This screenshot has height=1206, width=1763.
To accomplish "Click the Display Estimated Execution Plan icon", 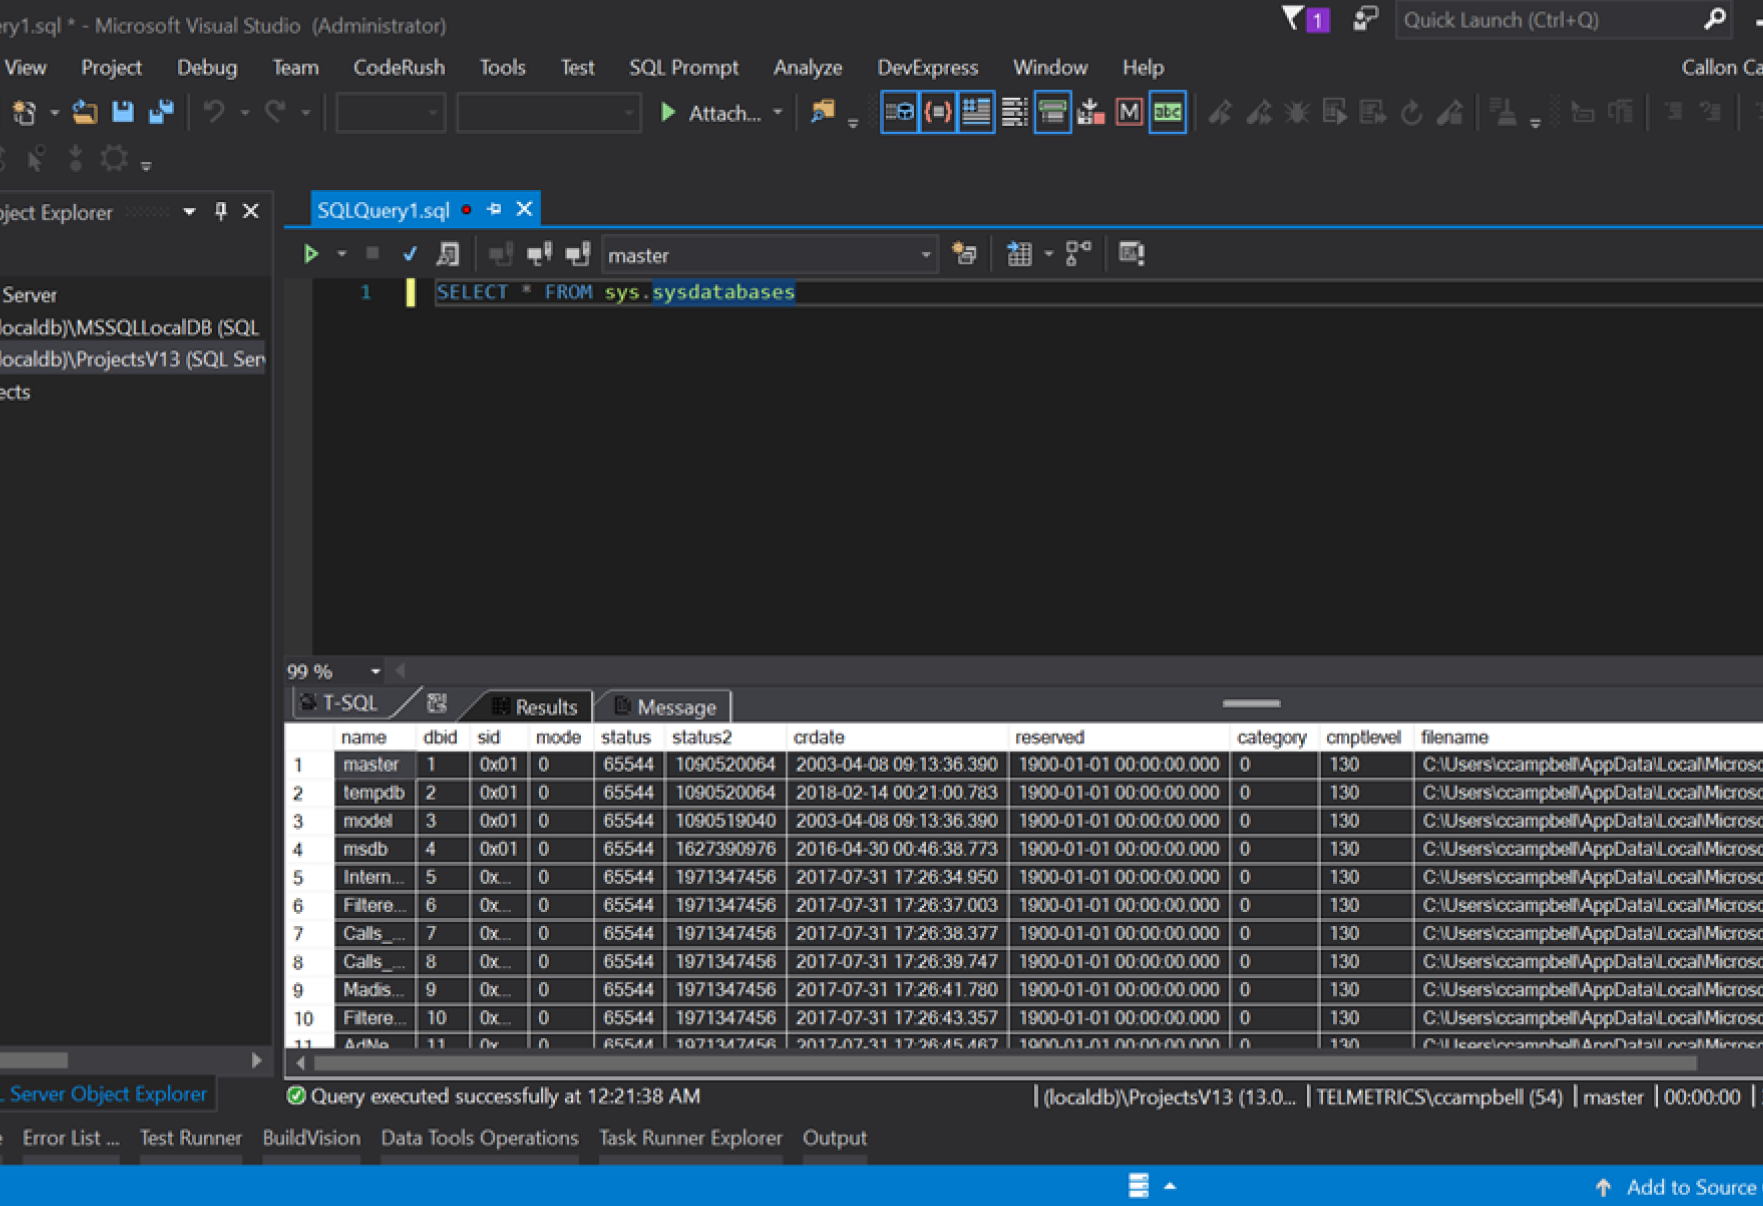I will click(x=448, y=254).
